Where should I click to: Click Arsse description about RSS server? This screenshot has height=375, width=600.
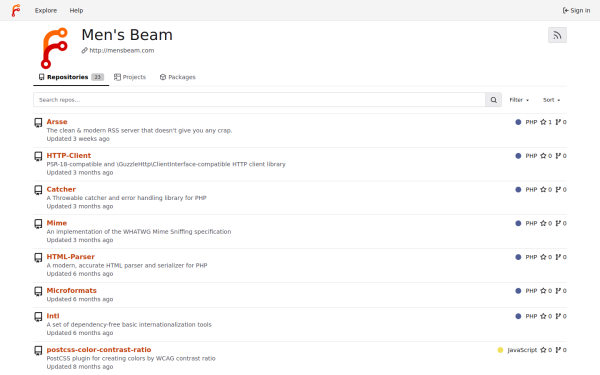(x=139, y=130)
